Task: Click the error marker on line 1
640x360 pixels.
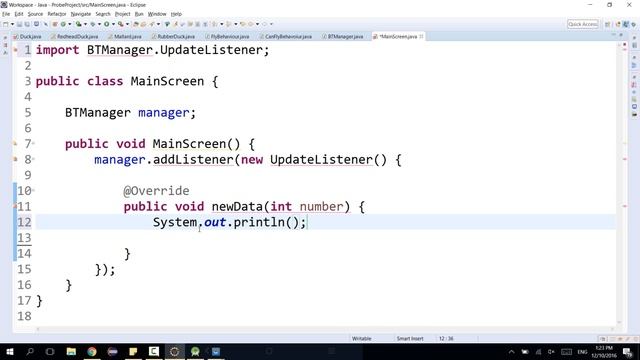Action: (x=16, y=50)
